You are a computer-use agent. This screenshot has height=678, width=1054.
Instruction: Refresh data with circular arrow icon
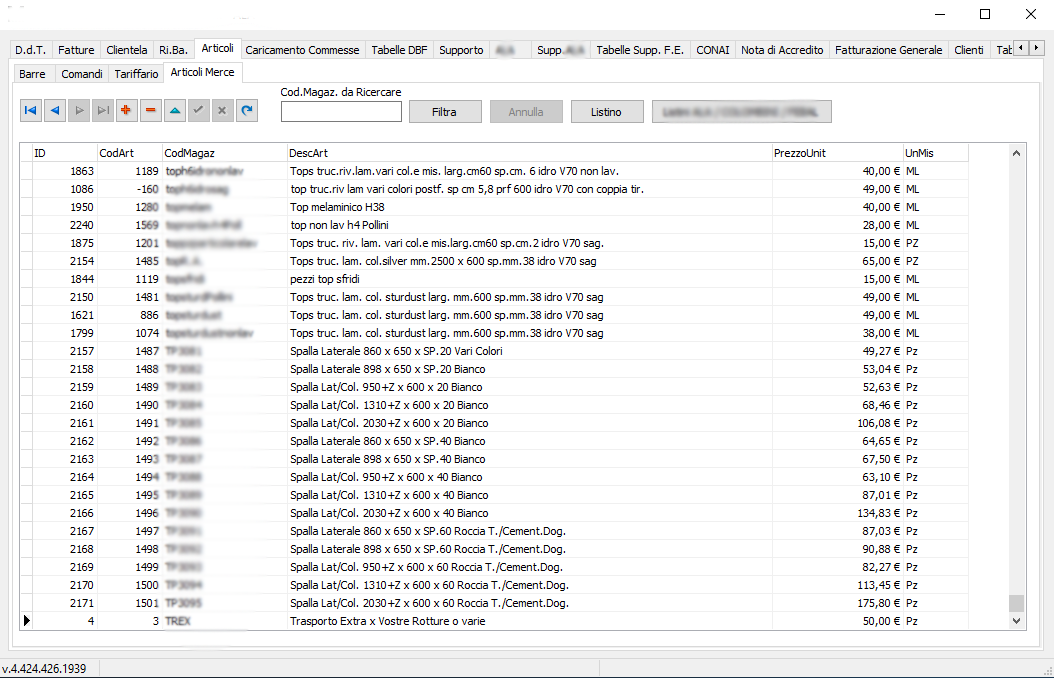pyautogui.click(x=247, y=110)
